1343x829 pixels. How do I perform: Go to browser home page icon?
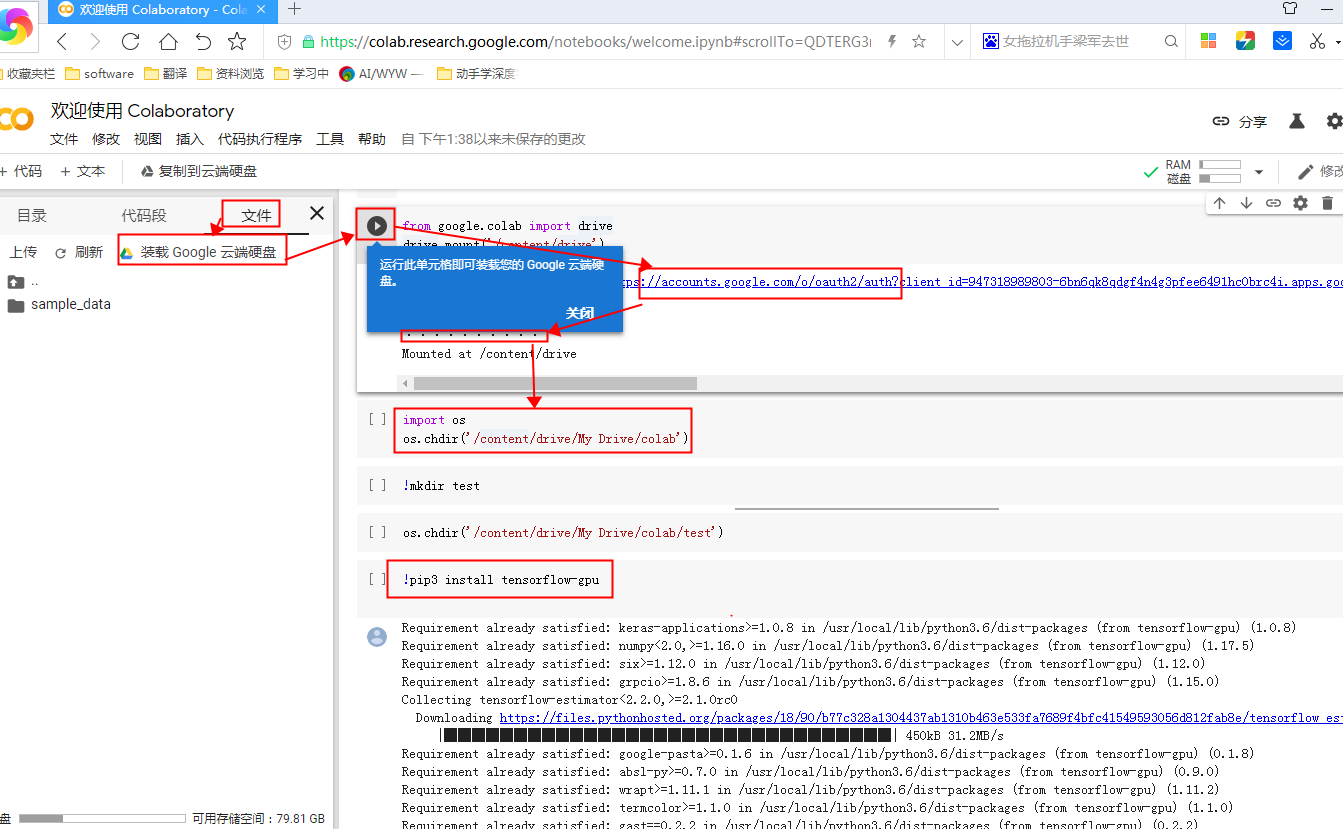[x=168, y=41]
